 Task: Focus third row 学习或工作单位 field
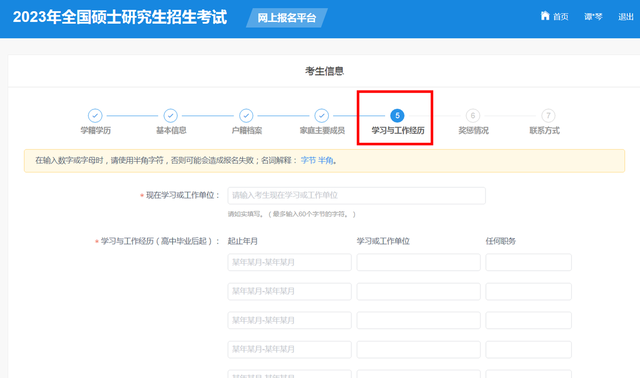coord(418,320)
